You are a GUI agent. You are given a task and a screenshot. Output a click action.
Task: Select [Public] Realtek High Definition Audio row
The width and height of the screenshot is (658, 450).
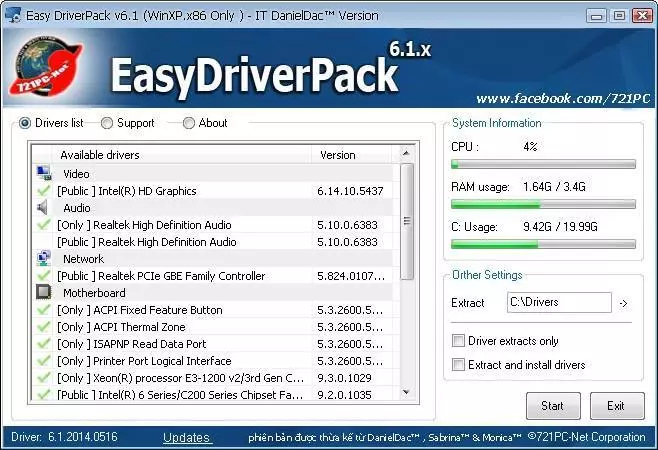click(x=213, y=242)
